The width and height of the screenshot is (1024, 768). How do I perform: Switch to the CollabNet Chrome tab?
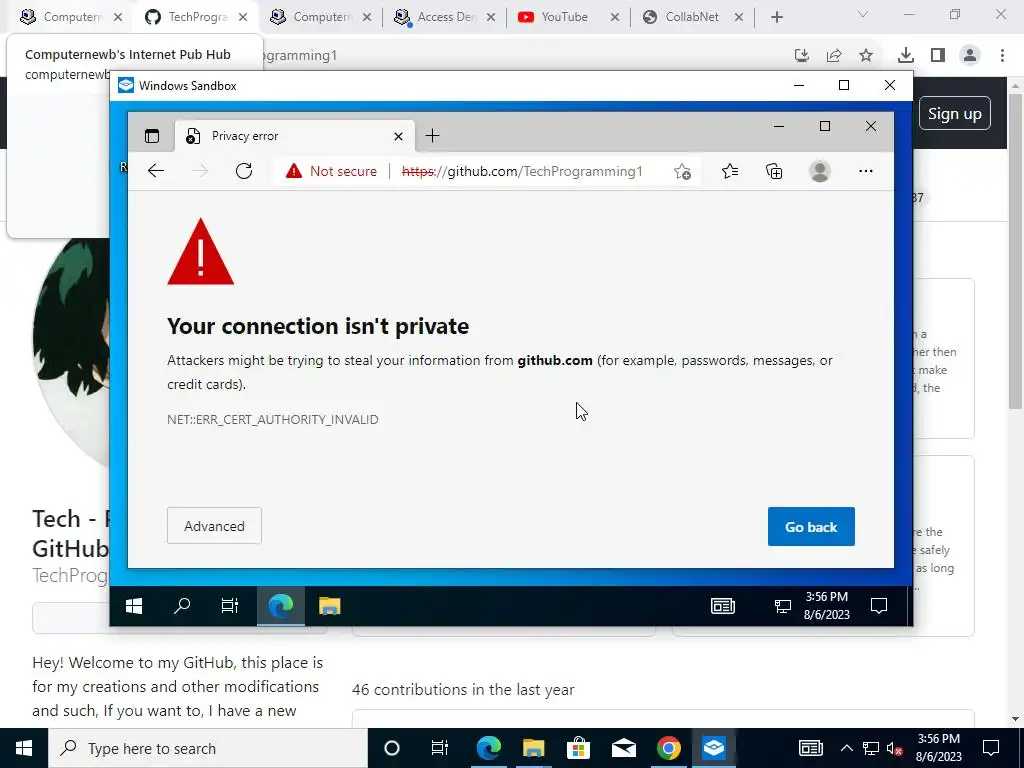tap(691, 17)
